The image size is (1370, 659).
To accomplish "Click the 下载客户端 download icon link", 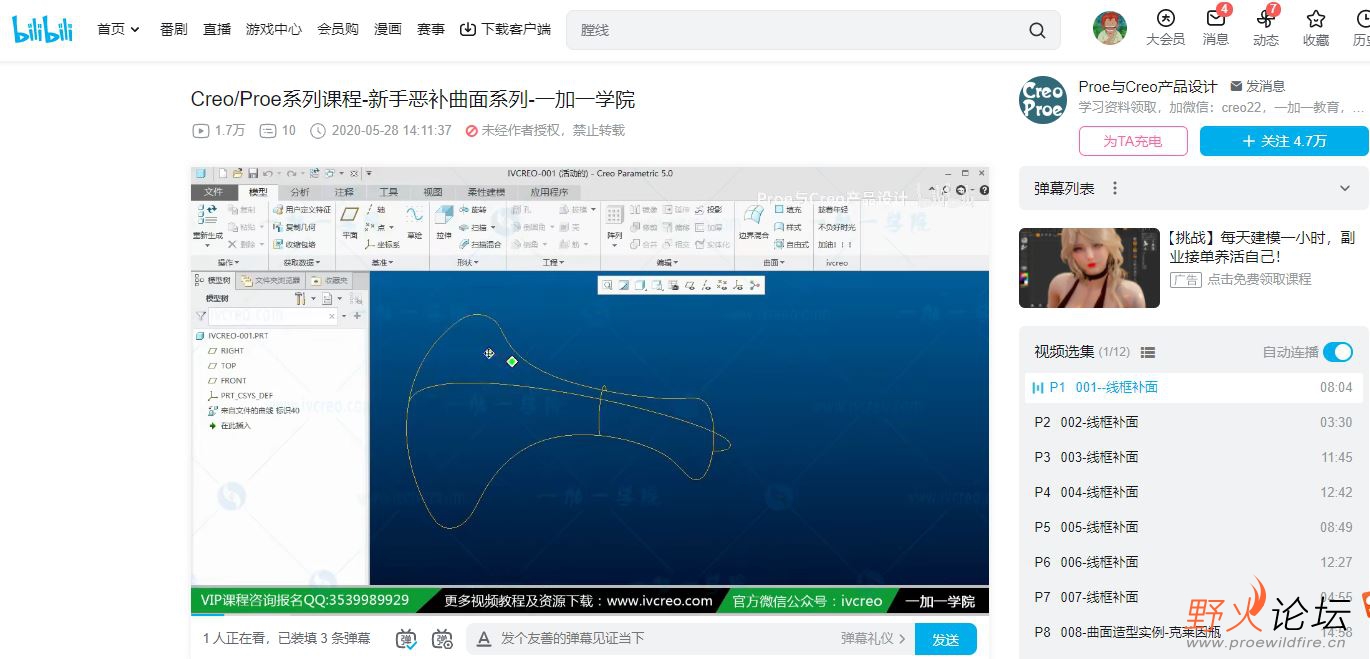I will 505,29.
